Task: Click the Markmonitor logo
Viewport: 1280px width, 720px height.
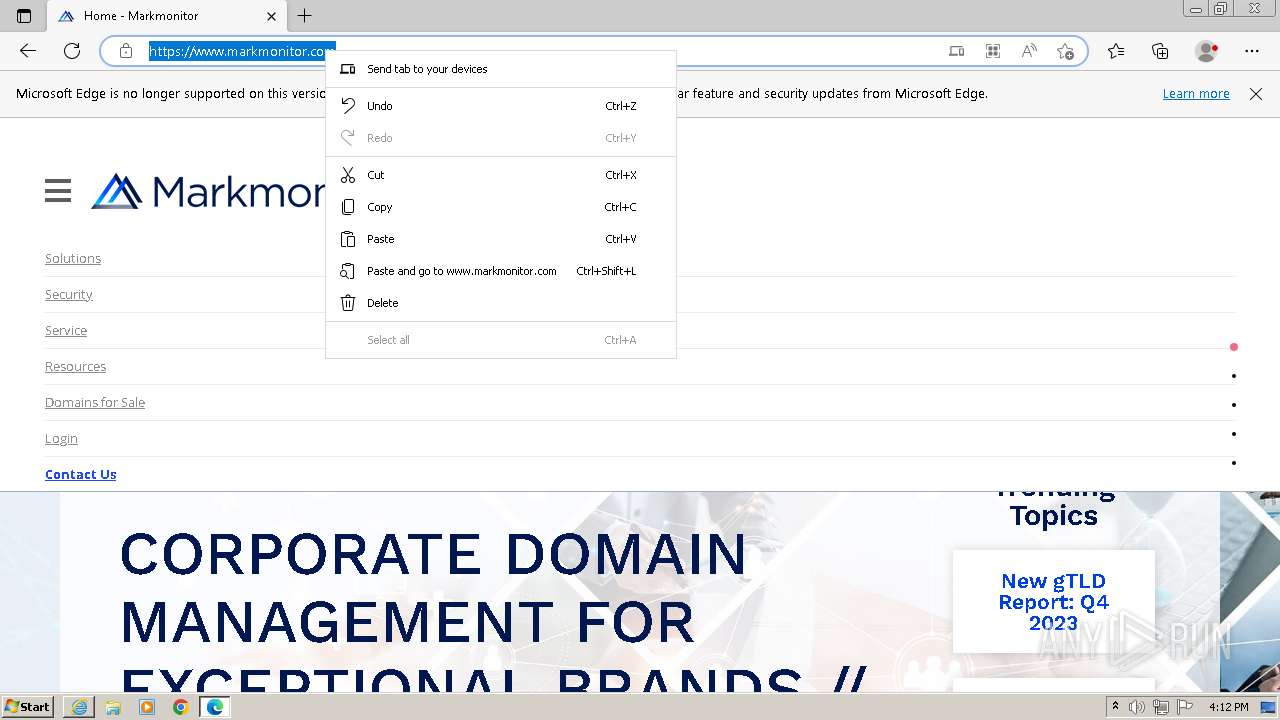Action: pyautogui.click(x=208, y=192)
